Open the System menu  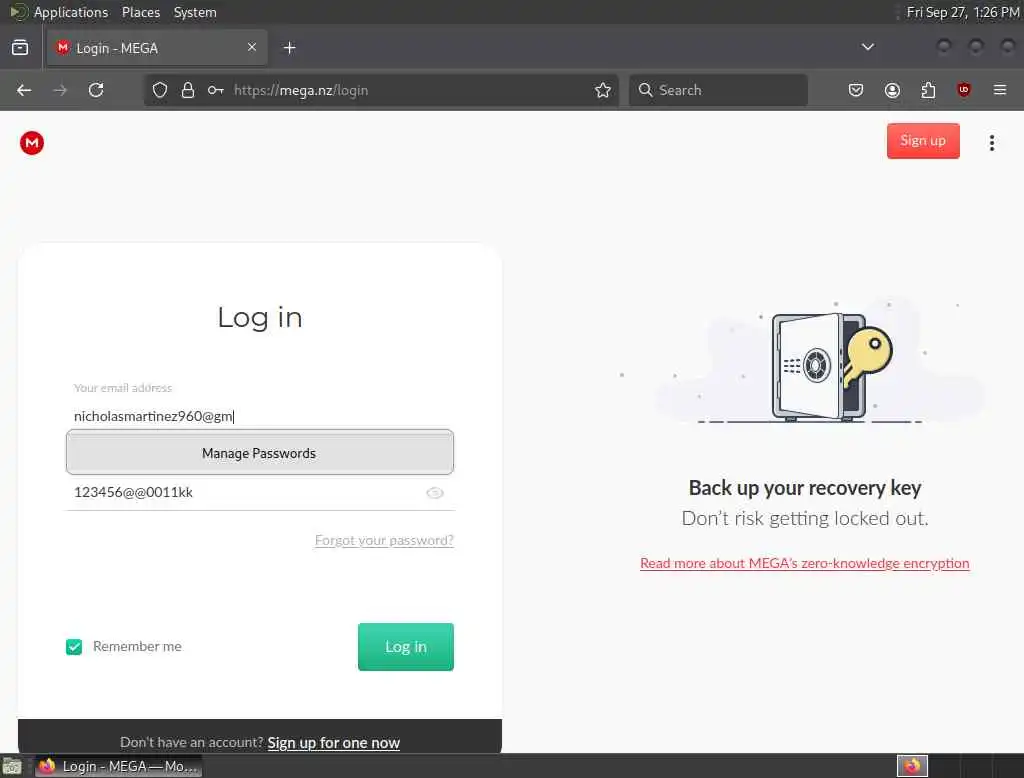tap(195, 12)
